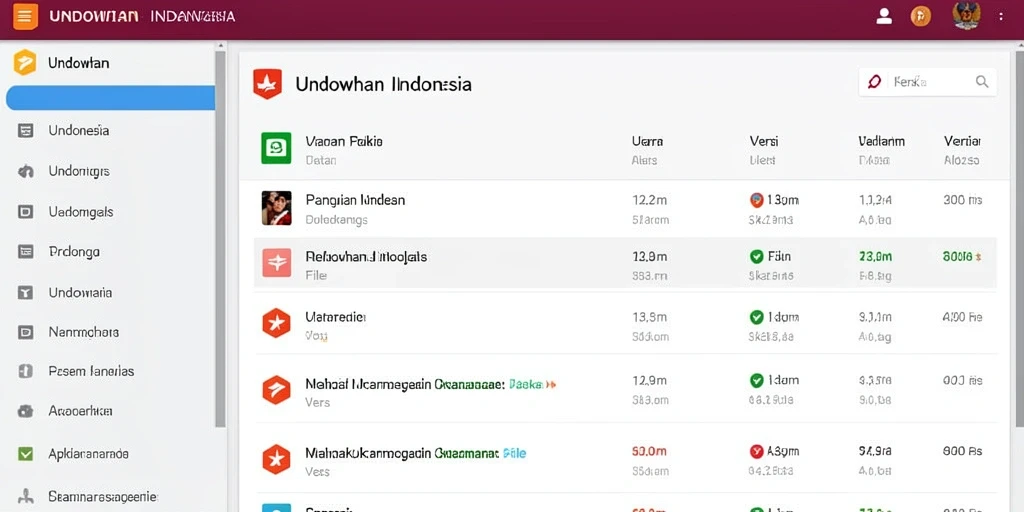1024x512 pixels.
Task: Sort by the Vadarm column header
Action: pyautogui.click(x=881, y=141)
